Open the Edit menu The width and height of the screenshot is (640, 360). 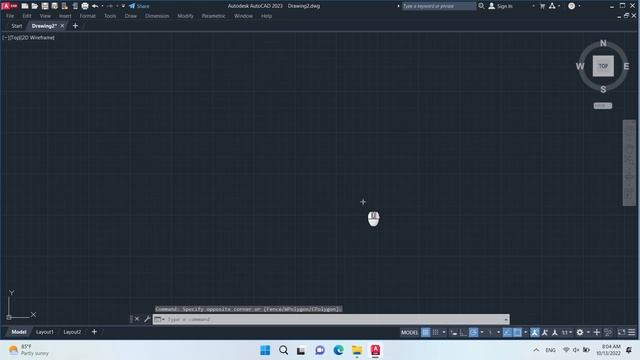coord(27,16)
